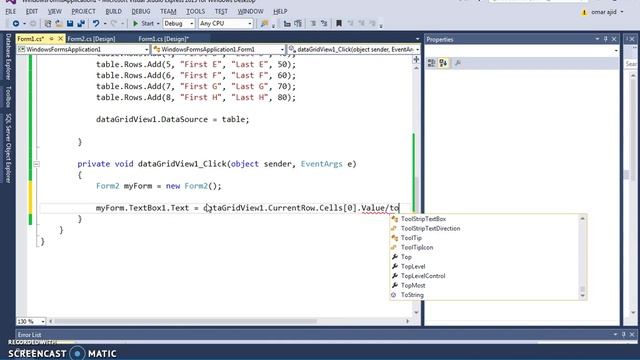Open the DEBUG menu

pyautogui.click(x=141, y=11)
